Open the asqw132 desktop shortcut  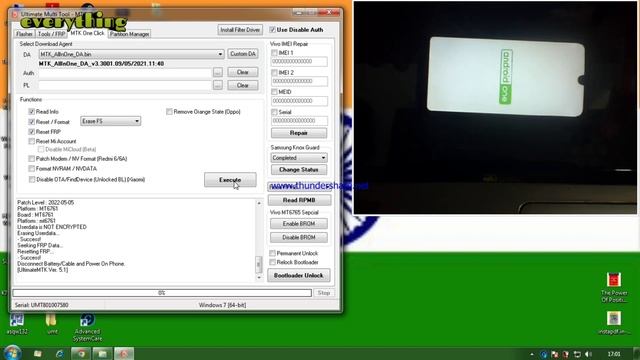[17, 324]
